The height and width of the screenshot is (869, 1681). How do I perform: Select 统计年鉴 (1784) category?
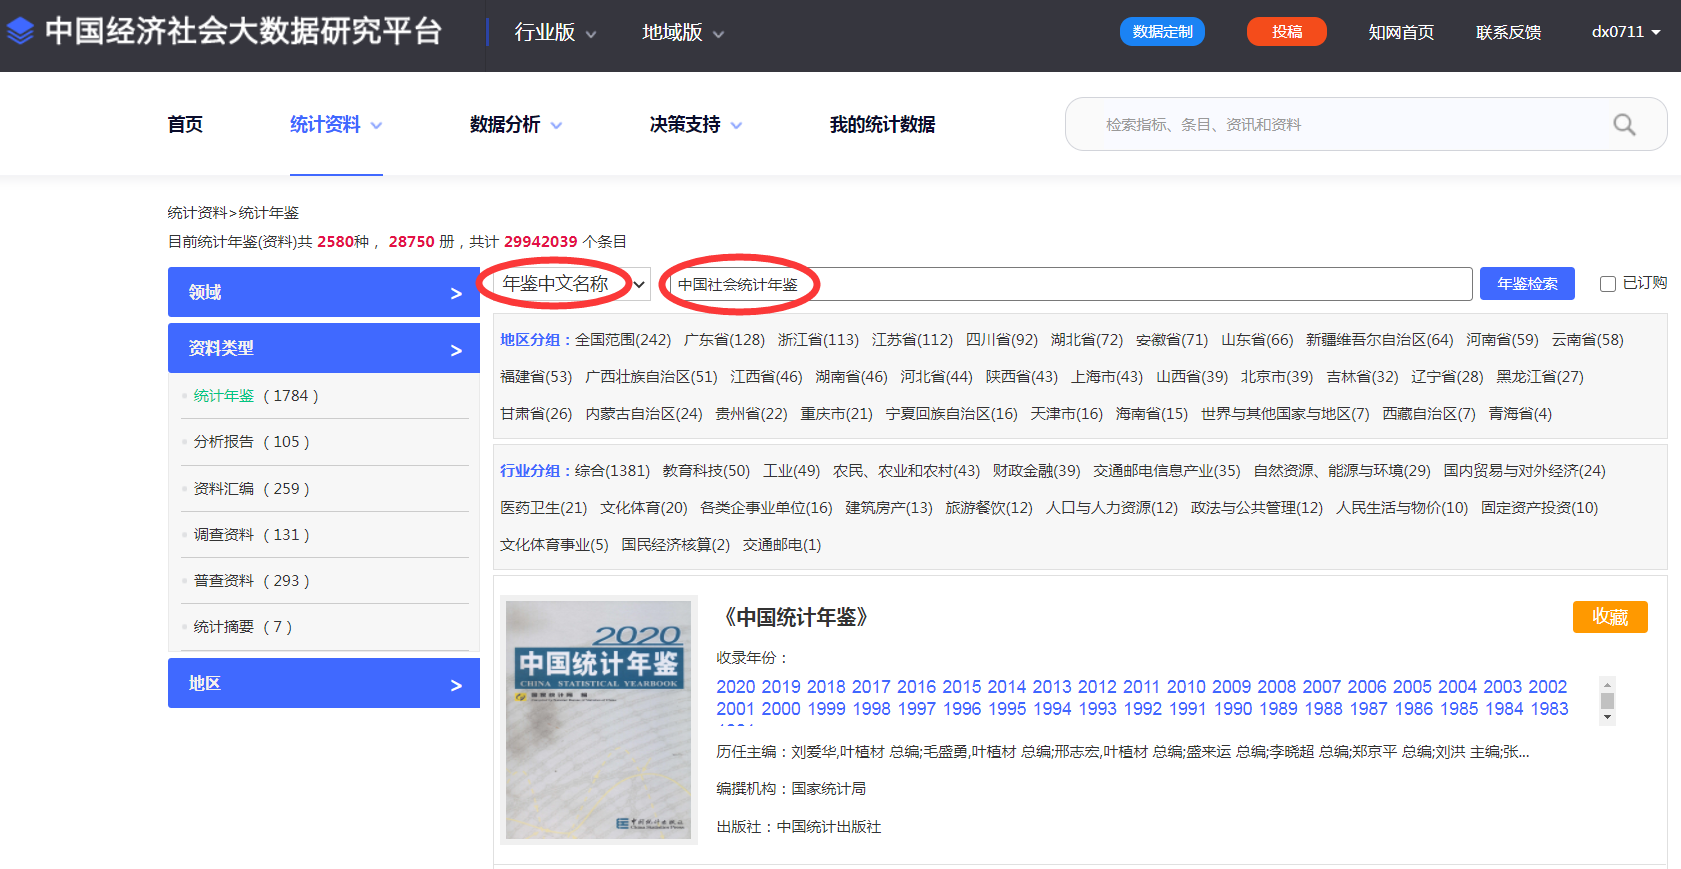click(x=255, y=396)
